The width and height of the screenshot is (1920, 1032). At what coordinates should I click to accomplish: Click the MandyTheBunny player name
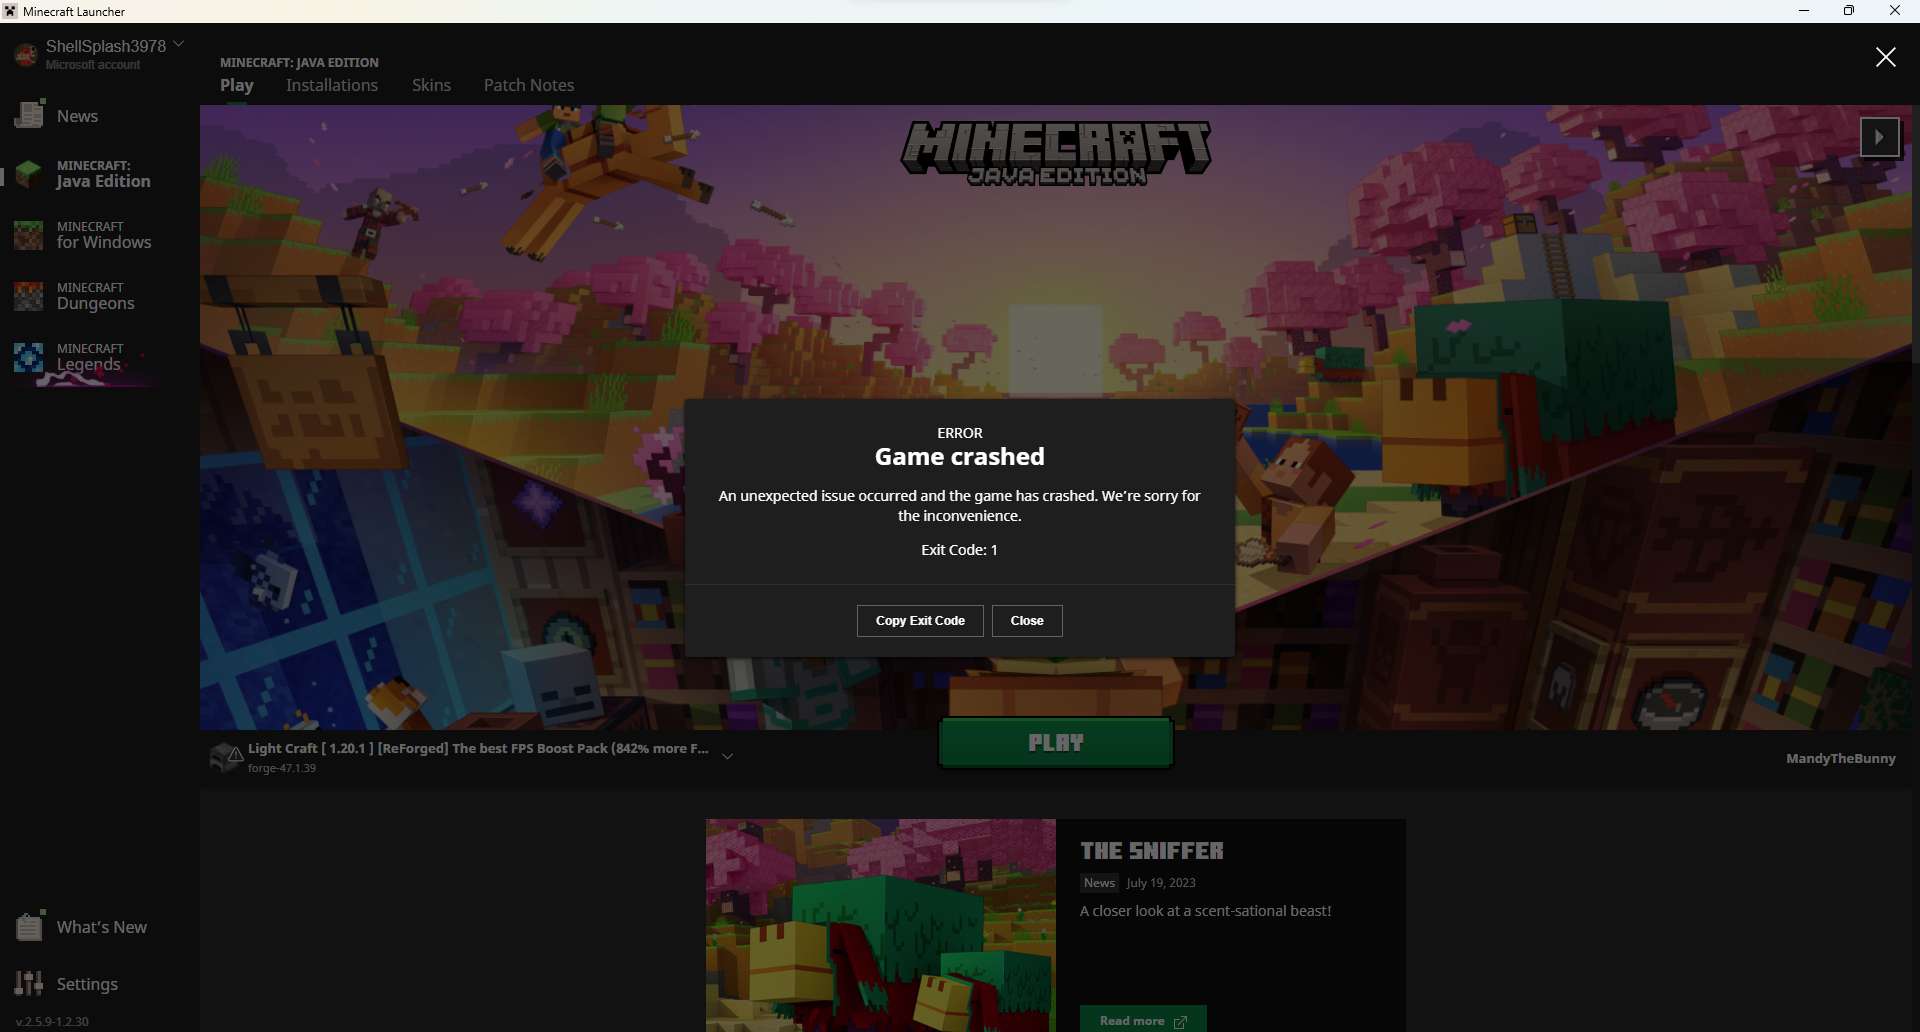click(x=1840, y=758)
